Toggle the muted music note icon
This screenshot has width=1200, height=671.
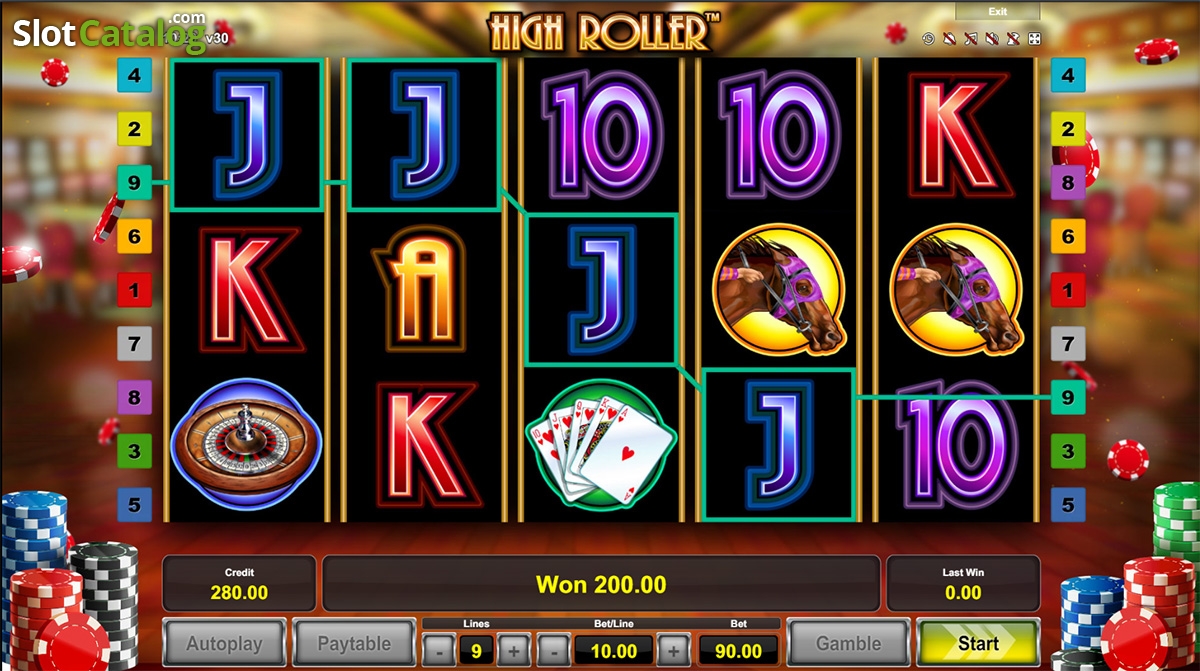click(971, 38)
